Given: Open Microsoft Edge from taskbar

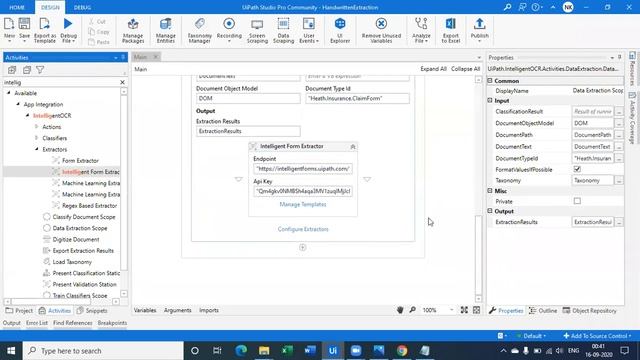Looking at the screenshot, I should pyautogui.click(x=241, y=351).
